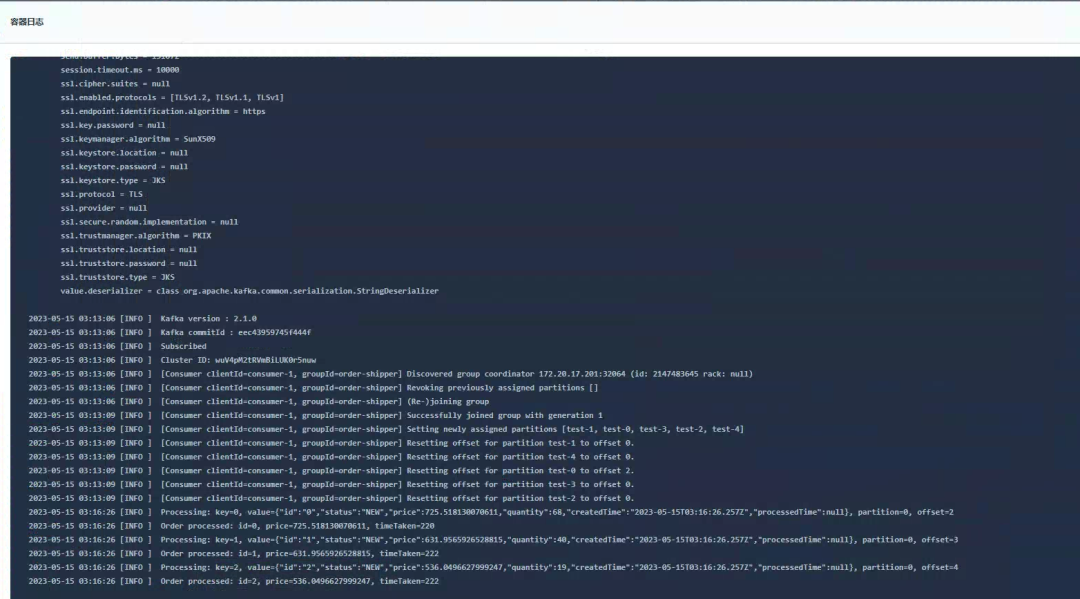Click the ssl.key.password = null line
The width and height of the screenshot is (1080, 599).
coord(113,125)
